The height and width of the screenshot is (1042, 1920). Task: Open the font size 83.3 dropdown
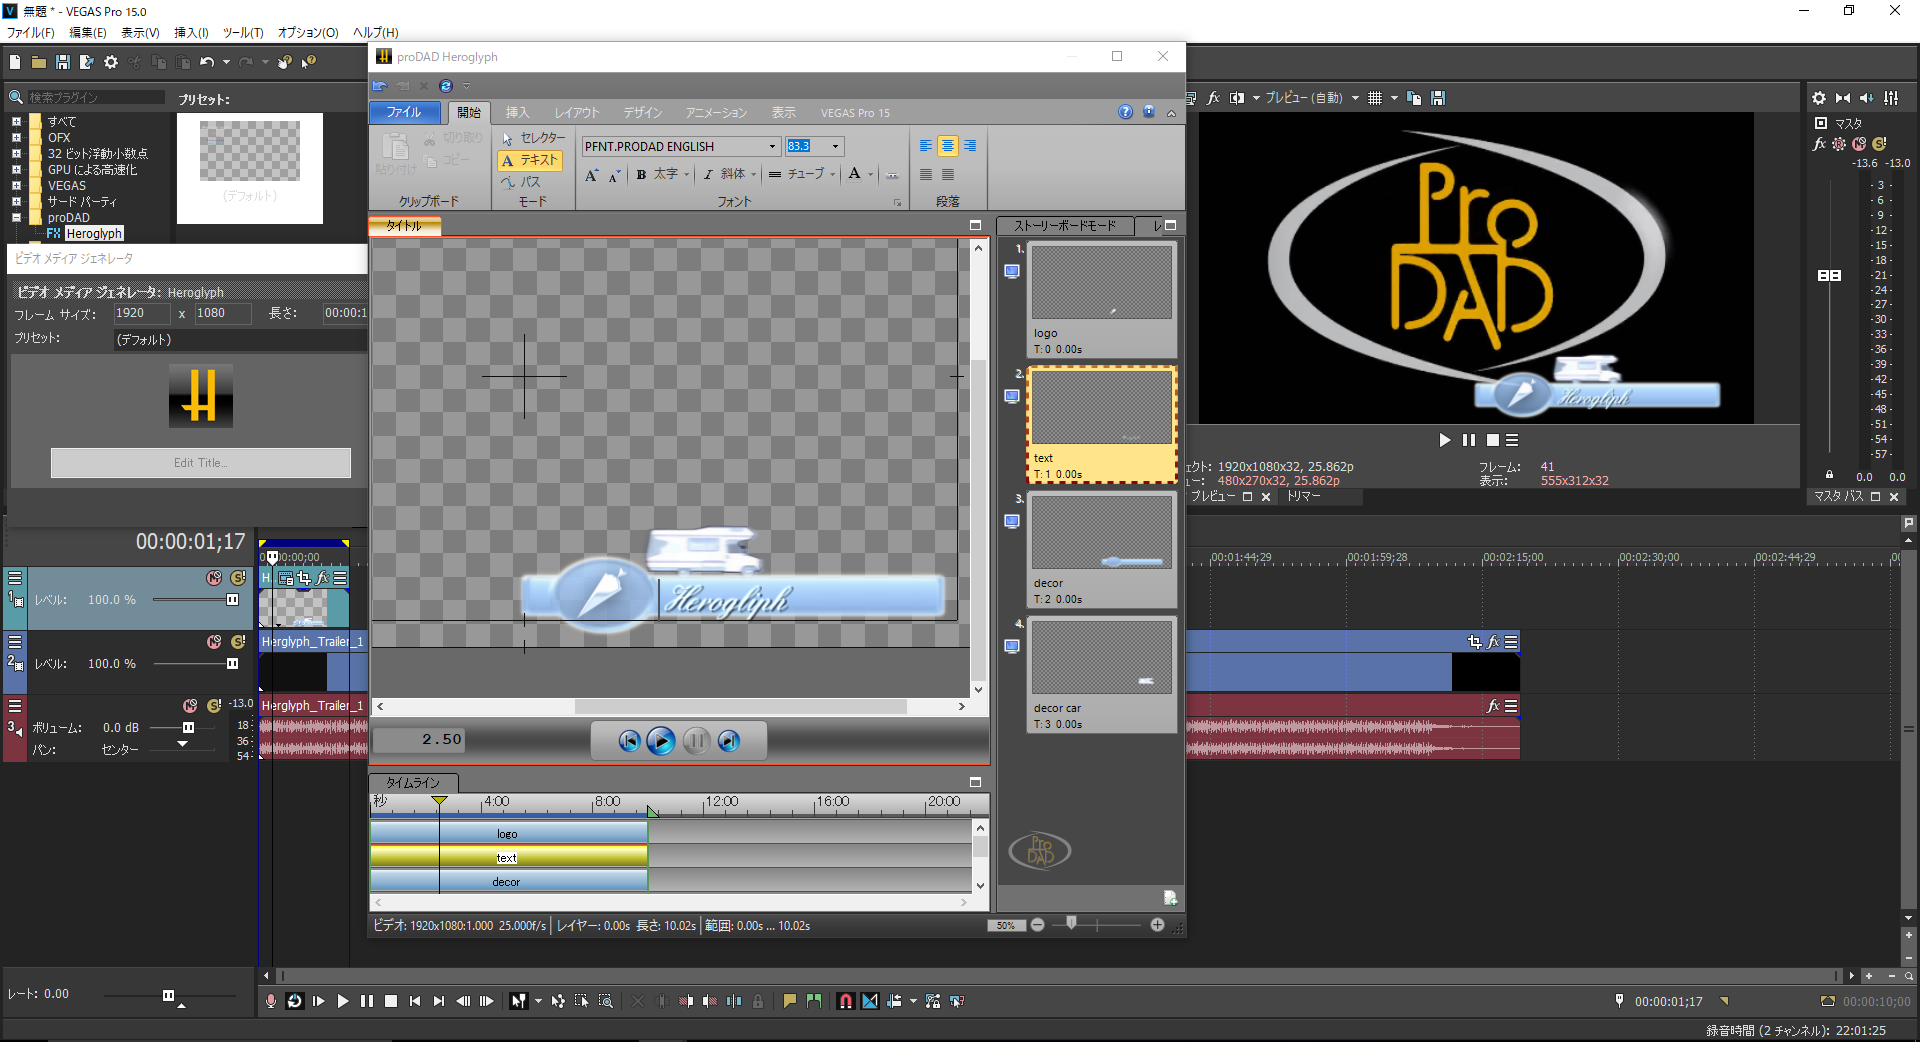coord(836,146)
